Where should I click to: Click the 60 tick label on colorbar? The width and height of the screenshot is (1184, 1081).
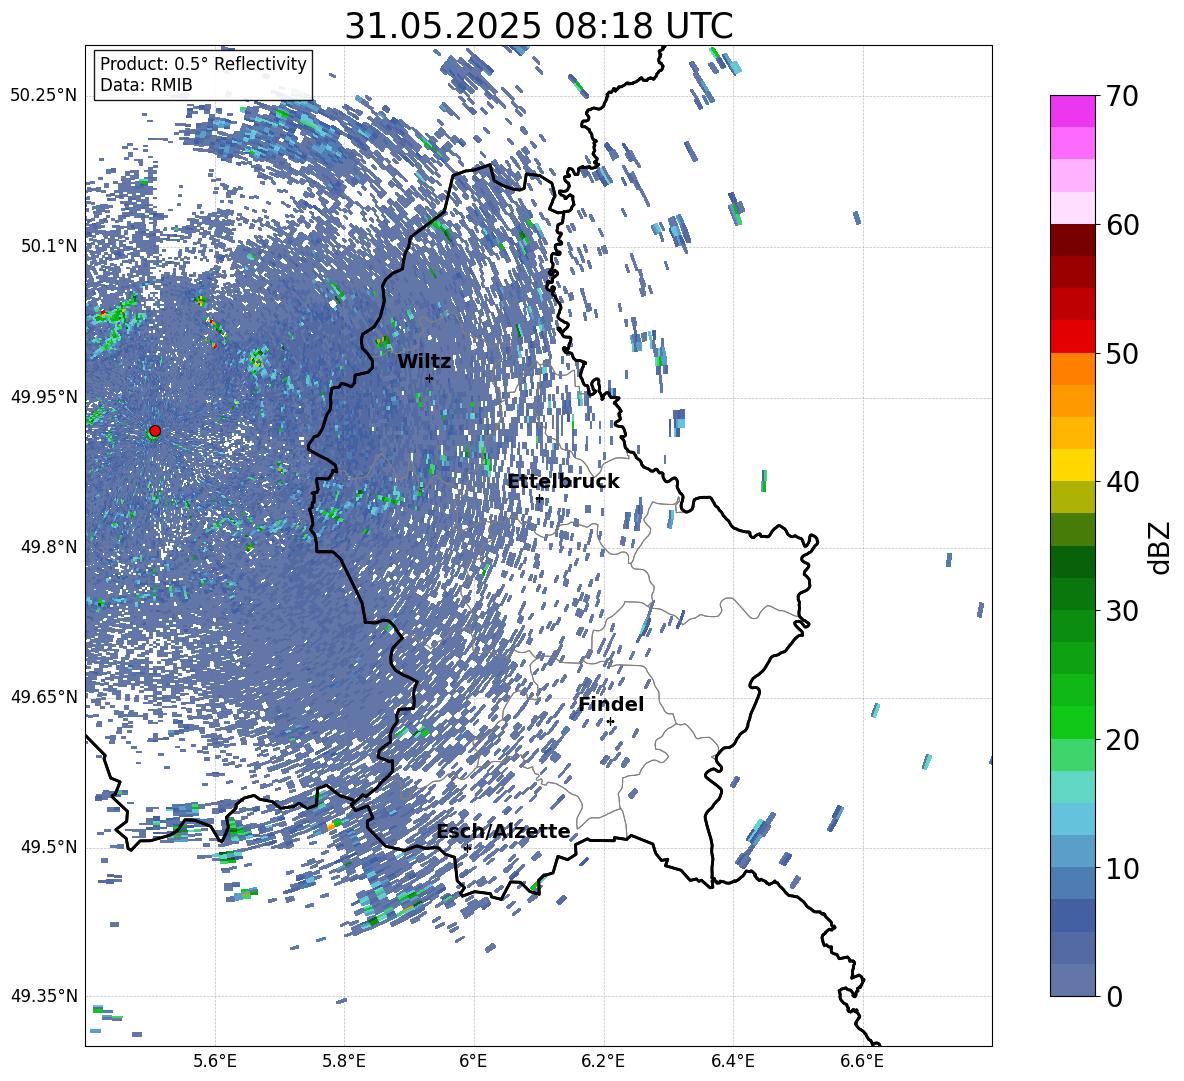tap(1122, 225)
